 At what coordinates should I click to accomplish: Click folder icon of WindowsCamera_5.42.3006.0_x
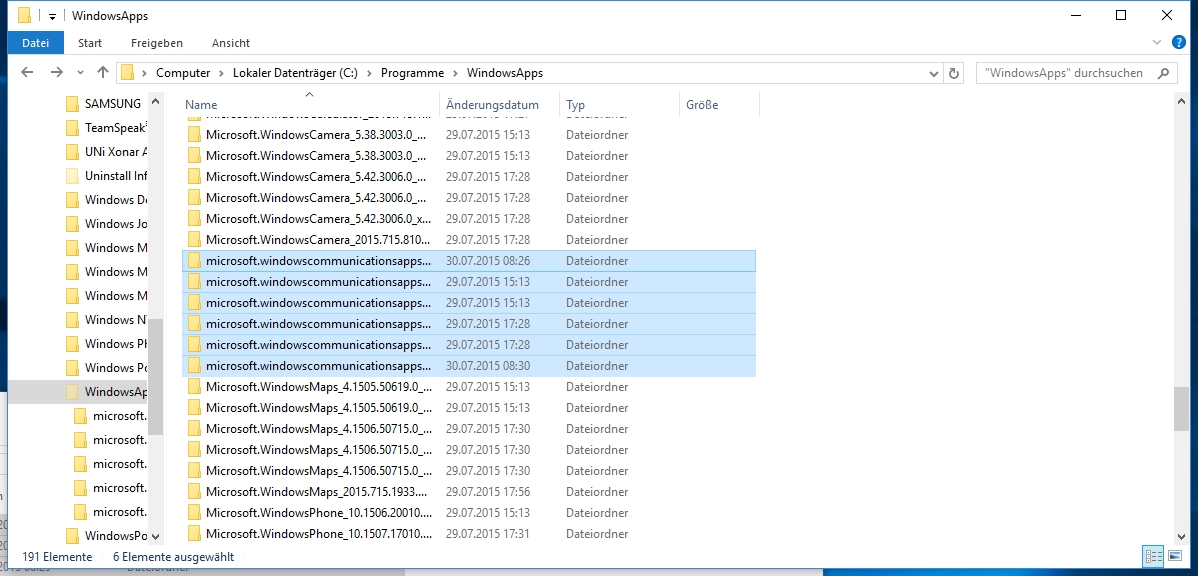193,218
